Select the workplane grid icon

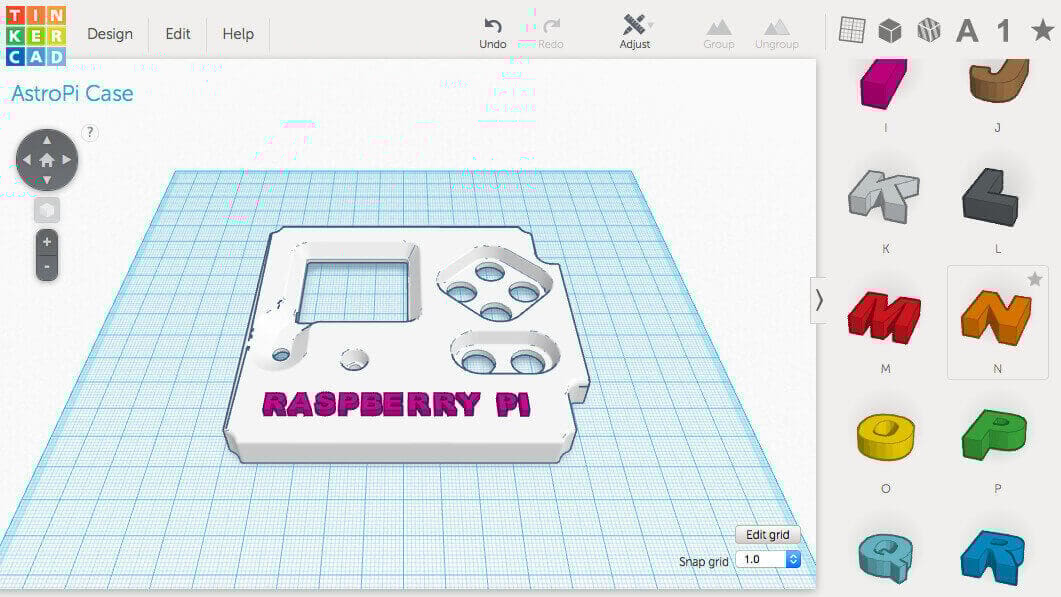pyautogui.click(x=852, y=31)
